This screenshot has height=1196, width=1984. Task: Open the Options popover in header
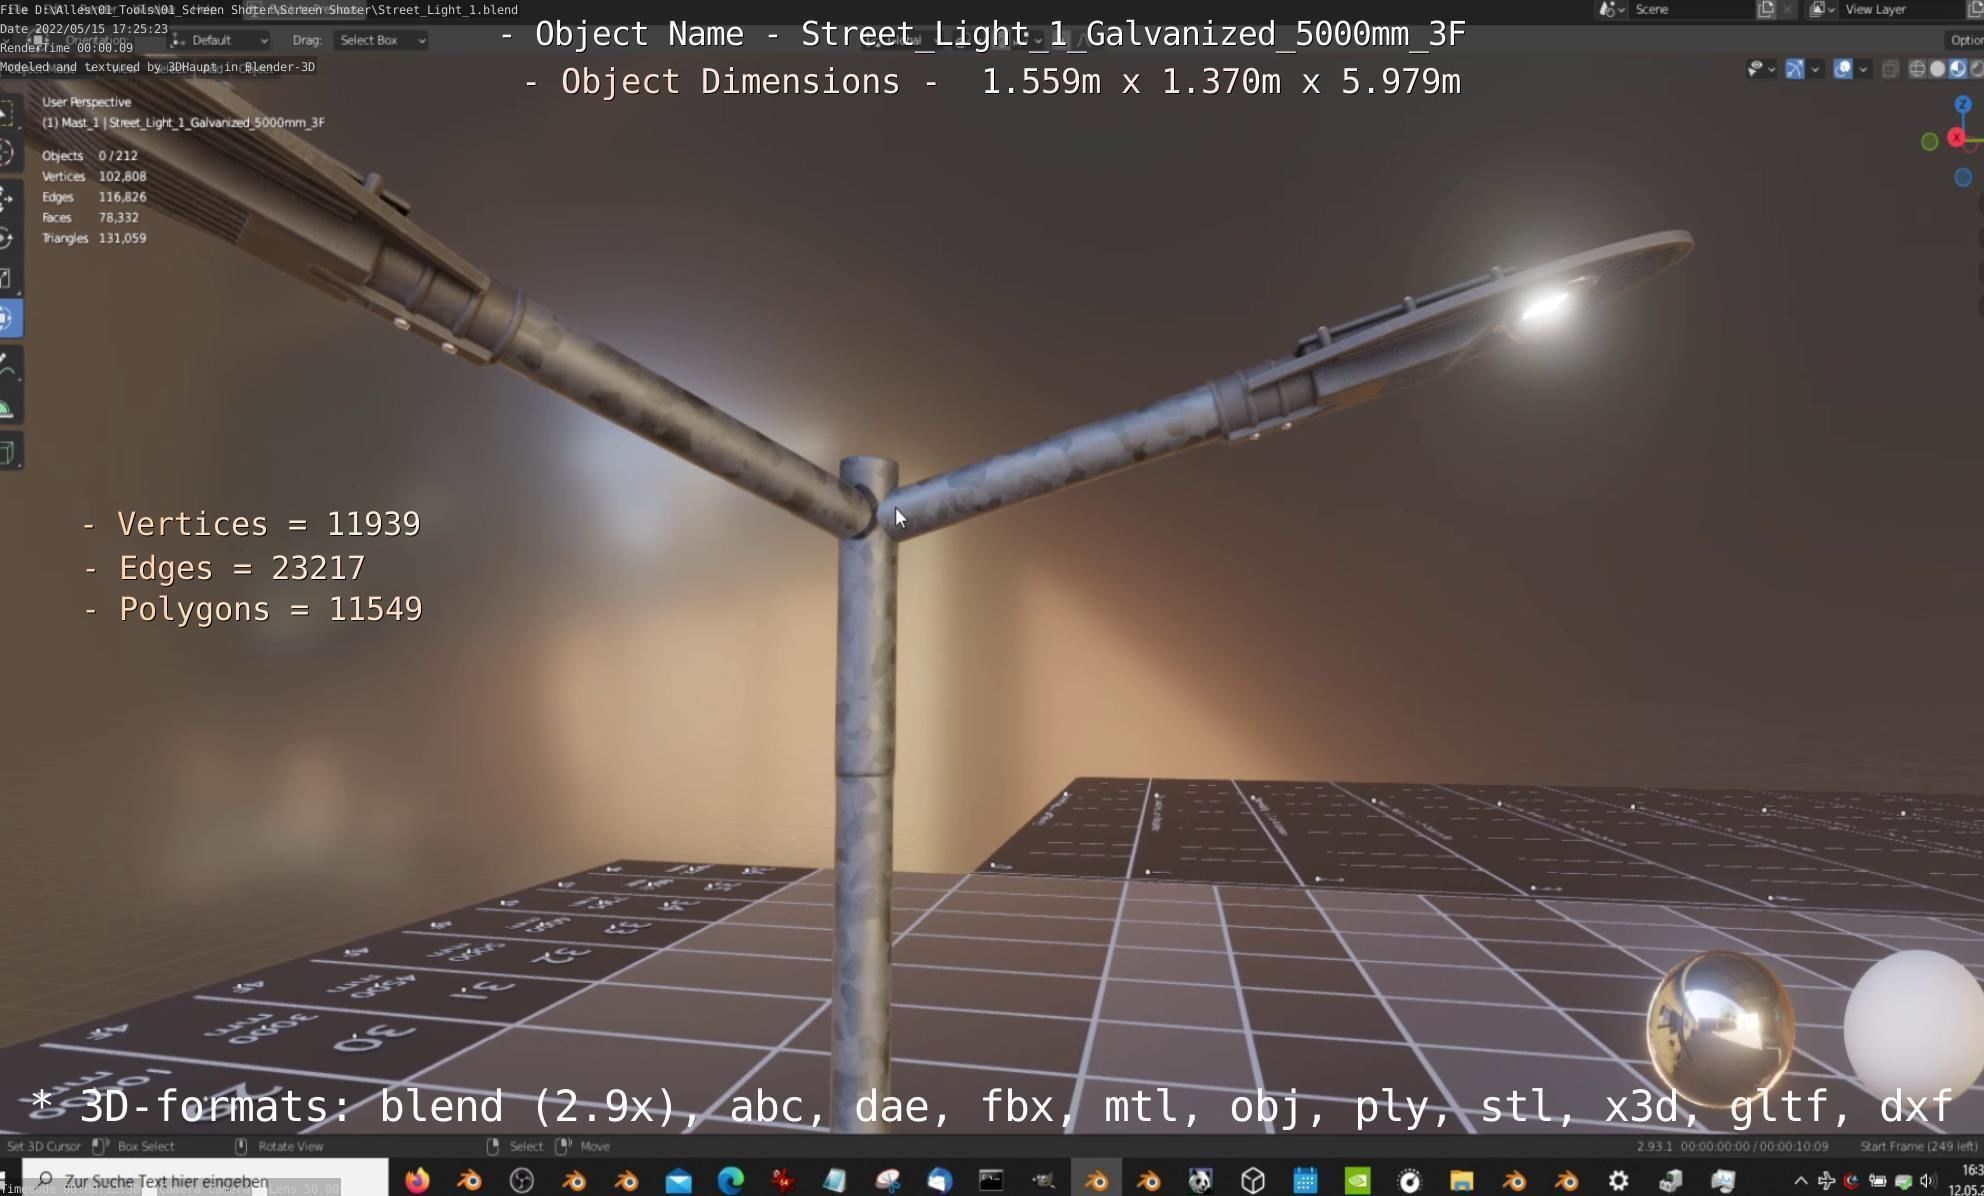(x=1964, y=40)
